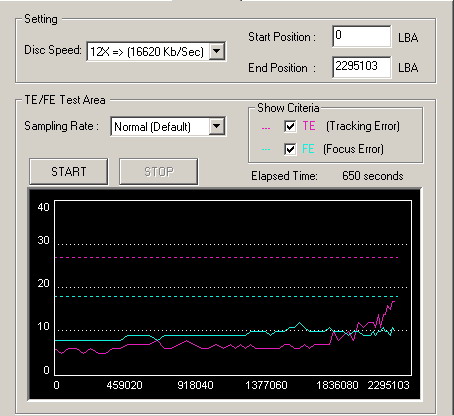Click the grayed STOP button
Image resolution: width=454 pixels, height=416 pixels.
click(159, 172)
